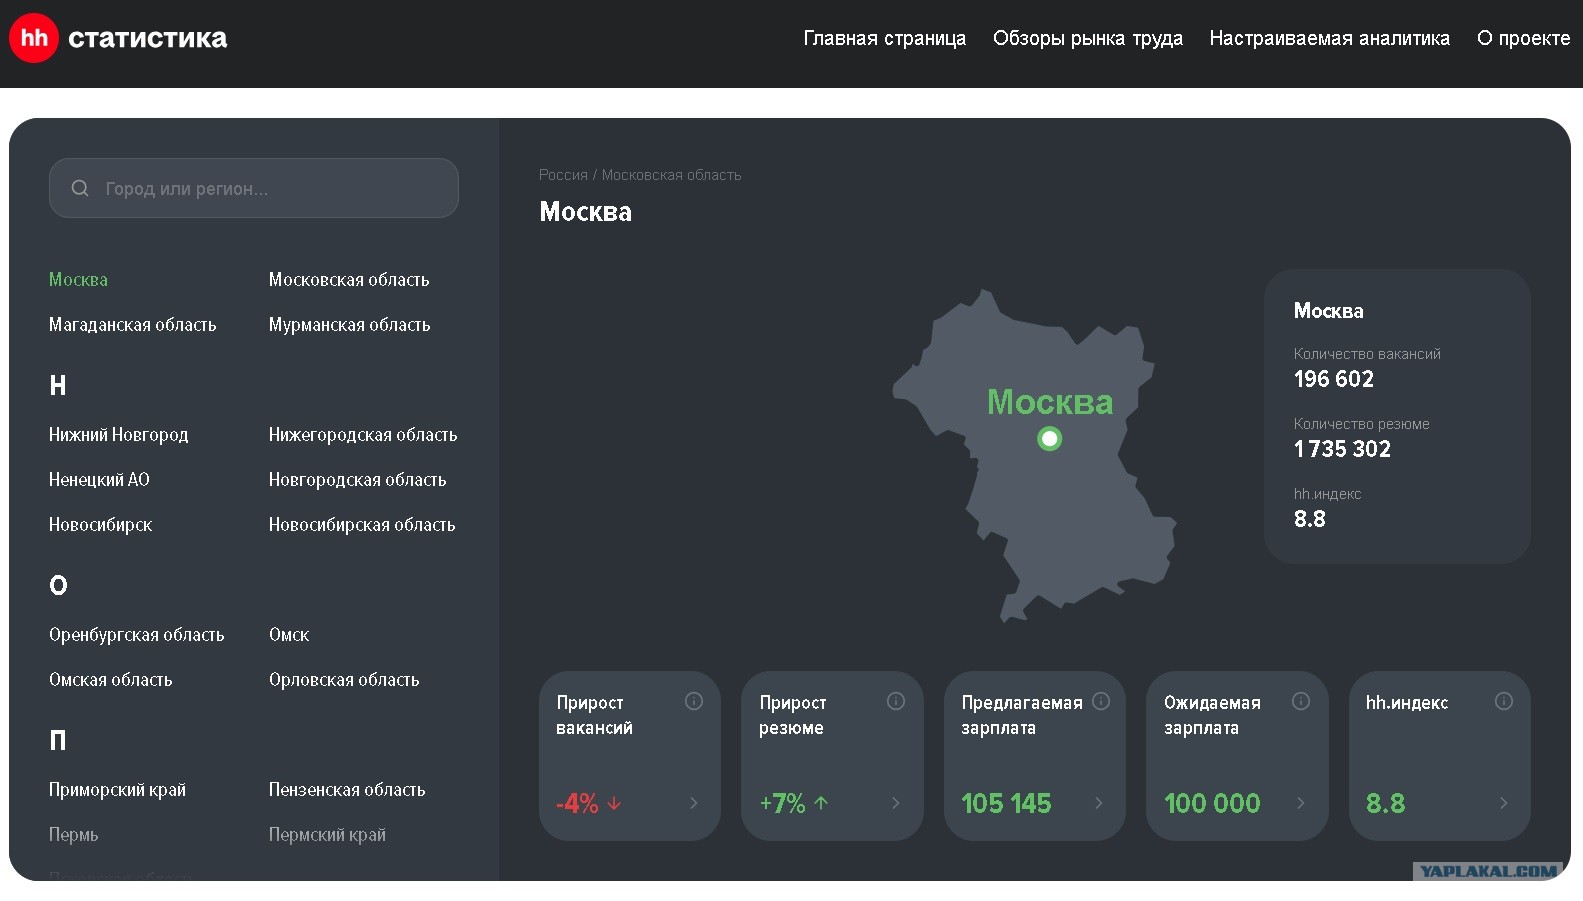Click the search magnifier icon
The width and height of the screenshot is (1583, 901).
tap(80, 188)
